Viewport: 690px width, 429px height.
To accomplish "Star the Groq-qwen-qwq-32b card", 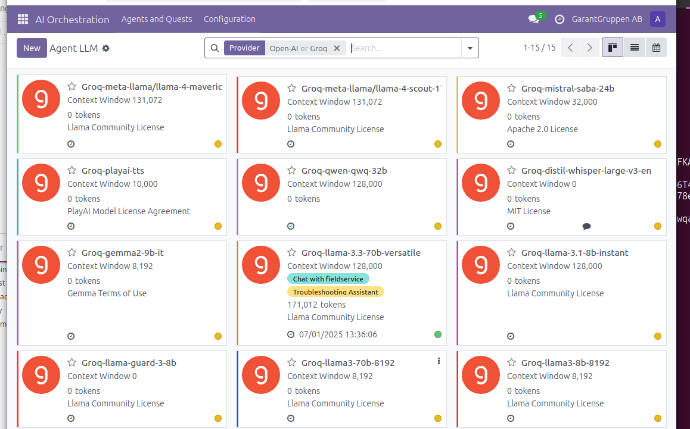I will (292, 170).
